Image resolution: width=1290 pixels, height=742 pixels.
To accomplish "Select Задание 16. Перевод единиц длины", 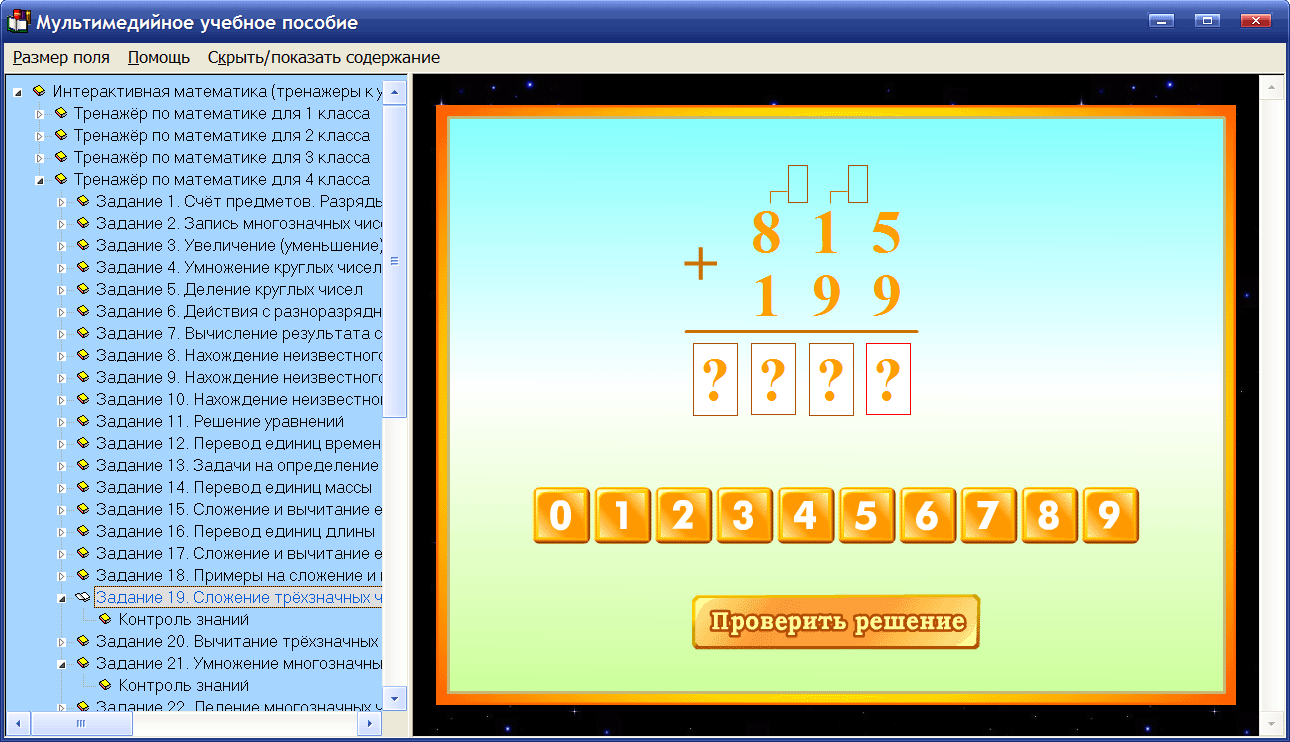I will tap(236, 532).
